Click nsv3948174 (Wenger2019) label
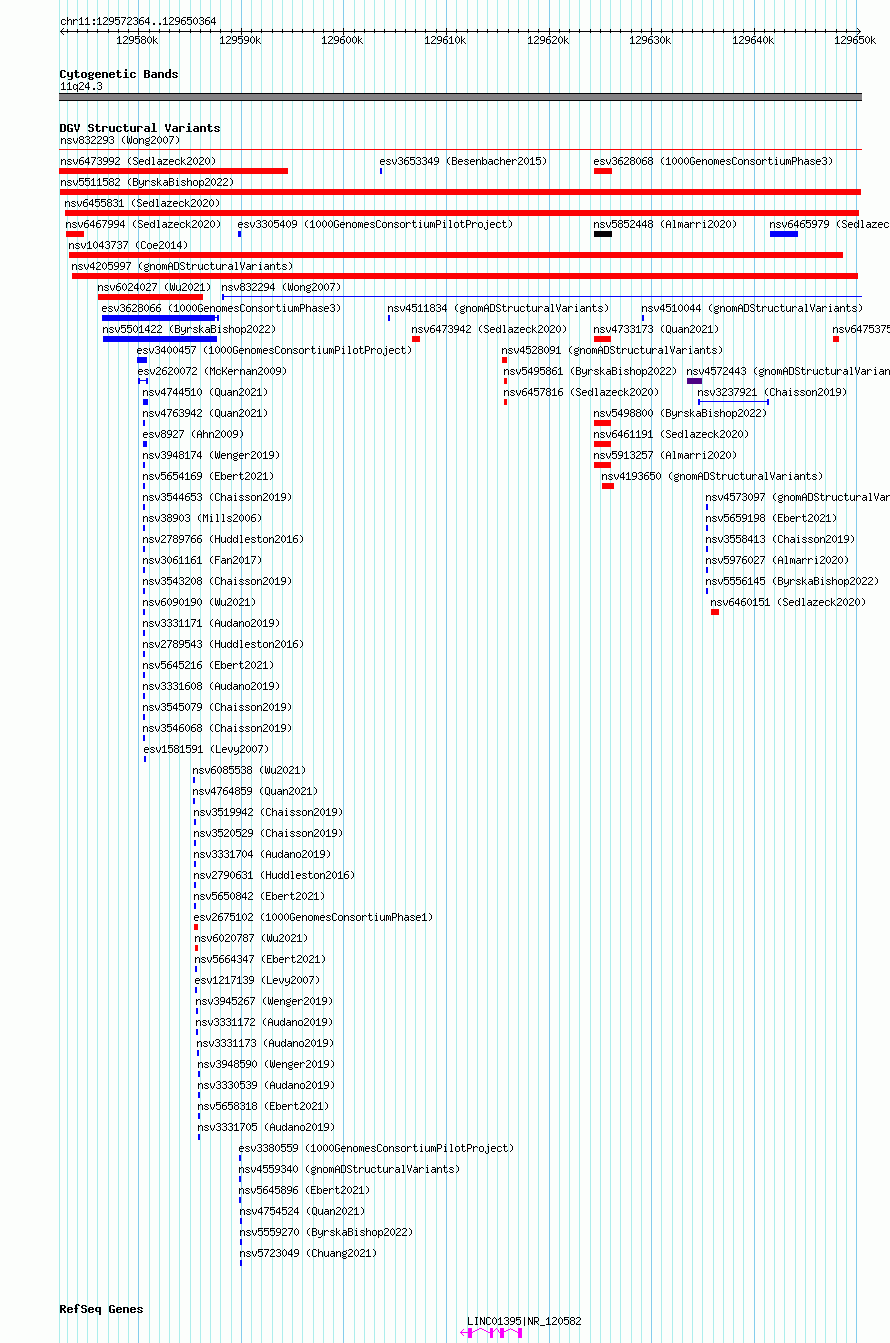 [211, 455]
